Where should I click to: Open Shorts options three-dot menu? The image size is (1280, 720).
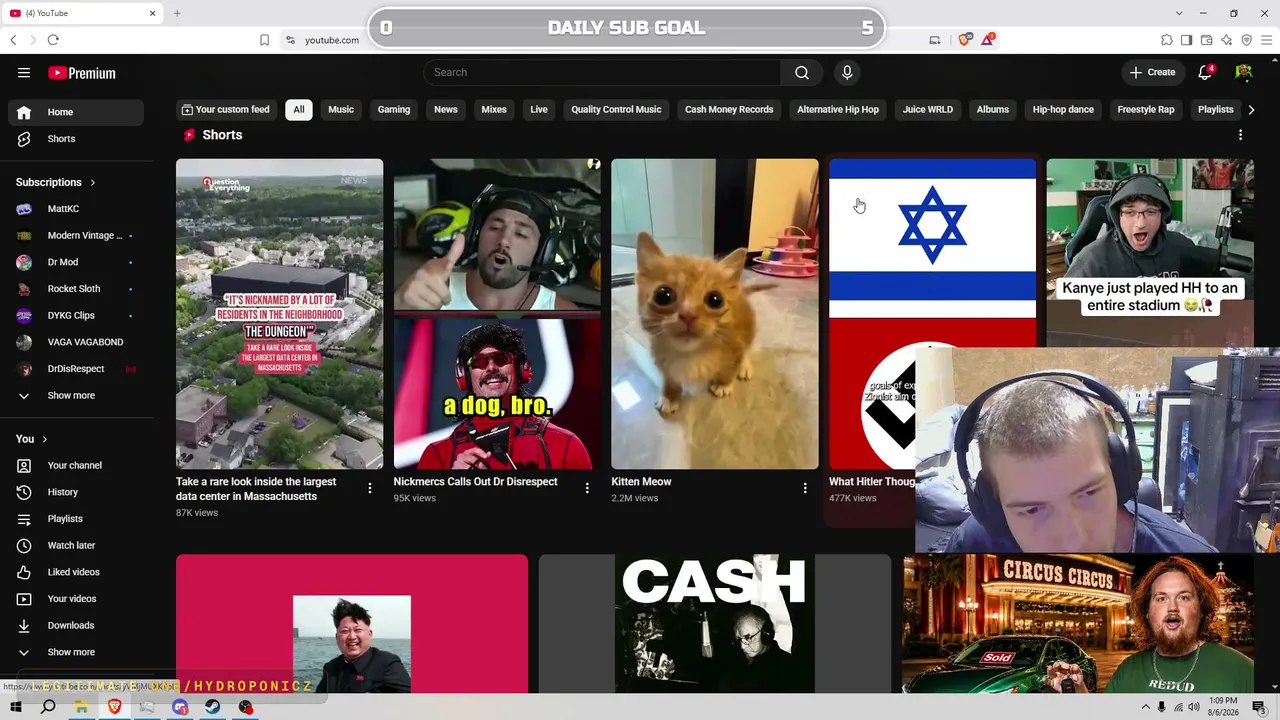[x=1241, y=135]
